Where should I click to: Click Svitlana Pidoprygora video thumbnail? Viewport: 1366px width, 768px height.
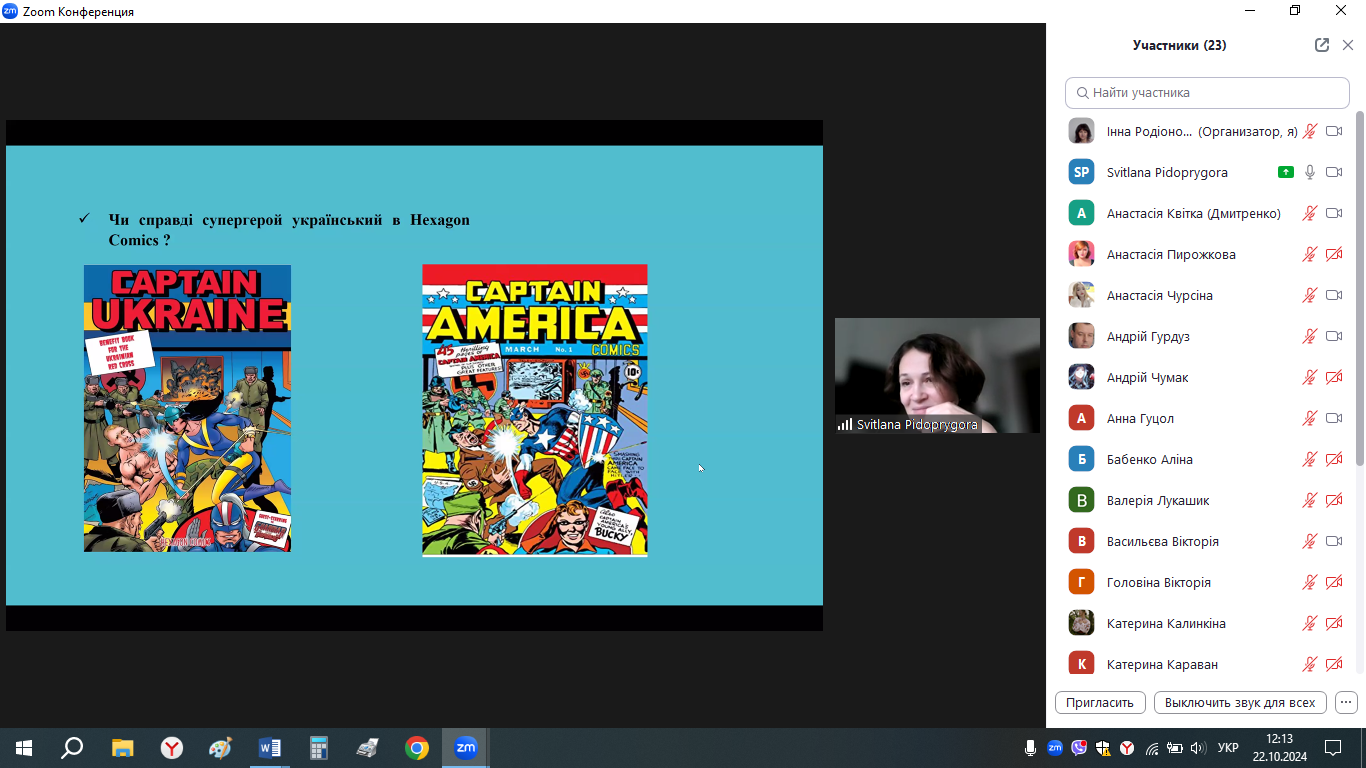click(937, 375)
